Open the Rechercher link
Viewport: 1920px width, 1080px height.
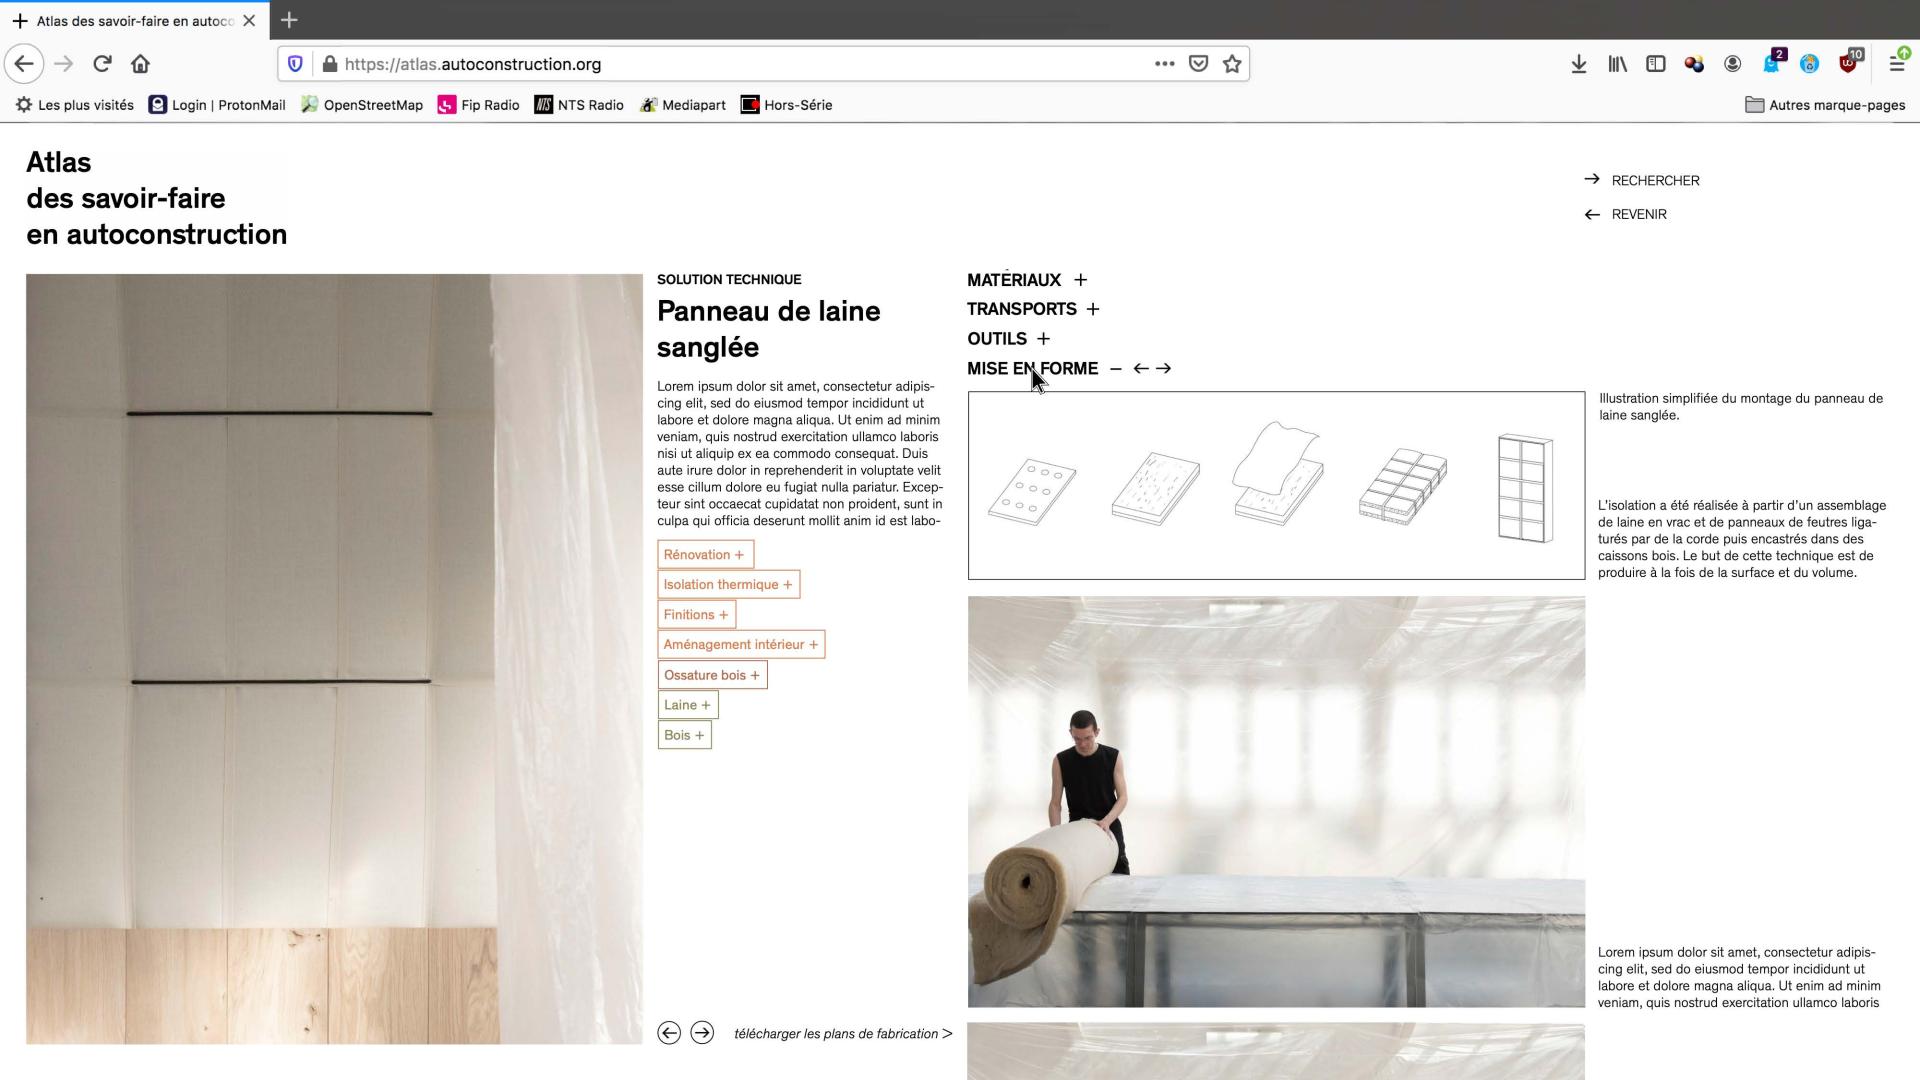tap(1655, 181)
